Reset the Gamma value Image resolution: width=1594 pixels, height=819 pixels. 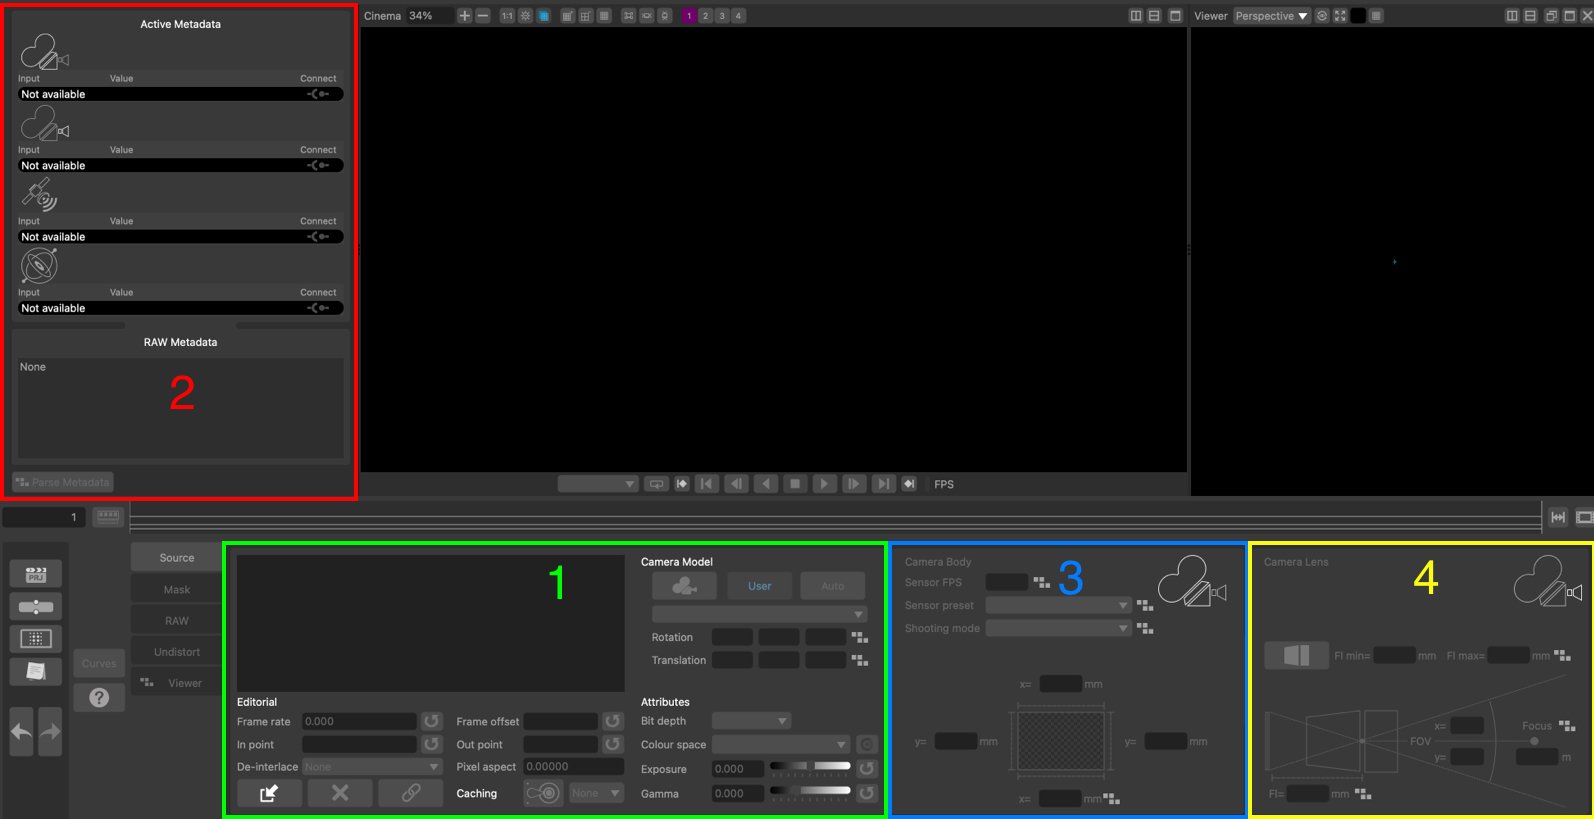tap(867, 793)
